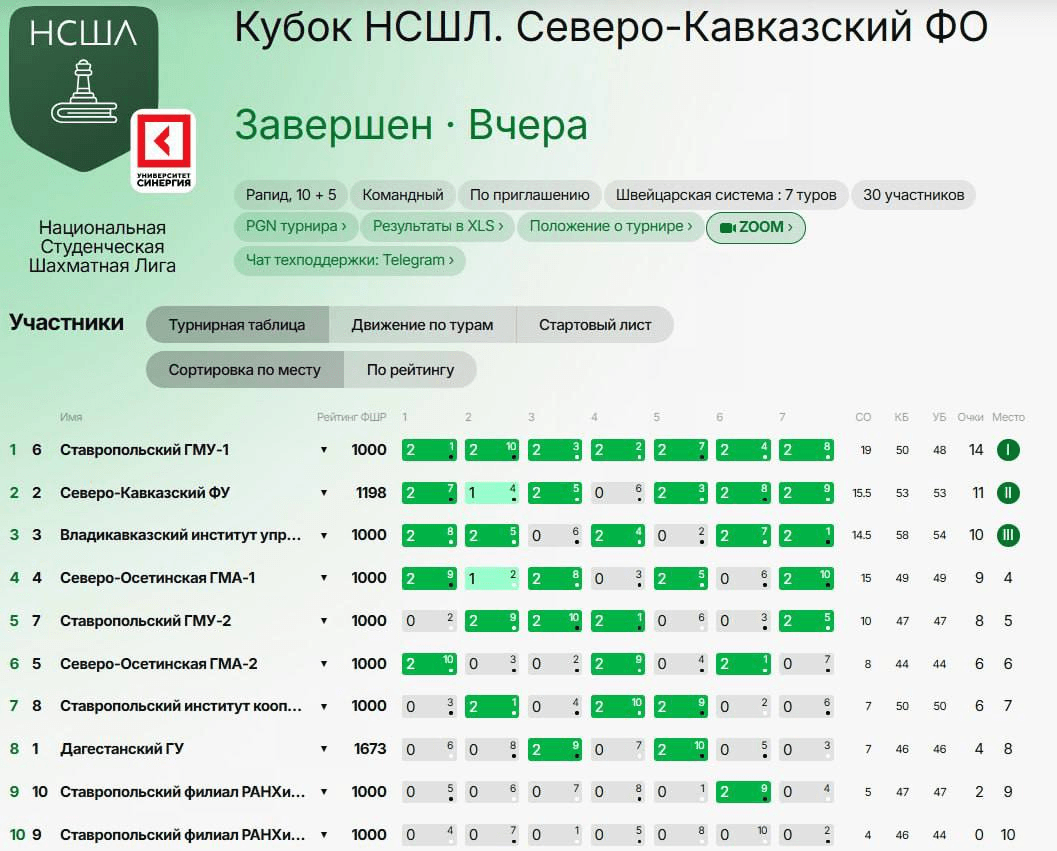Screen dimensions: 1057x851
Task: Click Швейцарская система : 7 туров tag
Action: coord(726,195)
